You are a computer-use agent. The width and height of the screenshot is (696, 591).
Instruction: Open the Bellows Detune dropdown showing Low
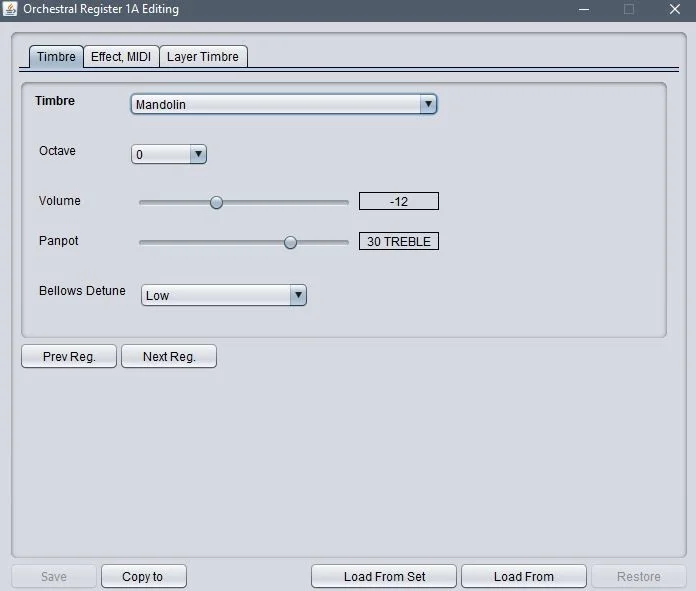(224, 295)
